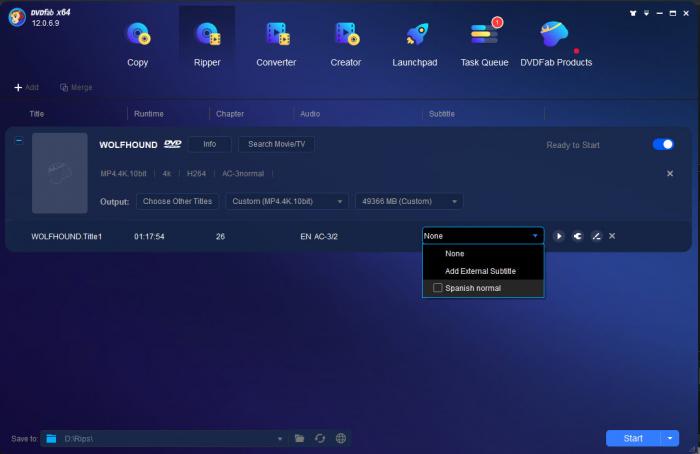Click the H264 codec label

pos(196,174)
